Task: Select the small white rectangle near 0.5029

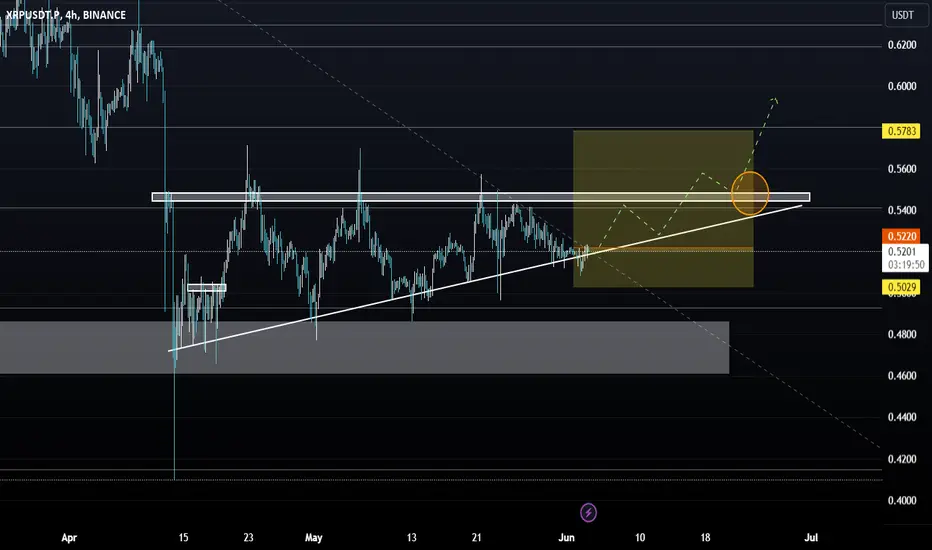Action: click(x=206, y=288)
